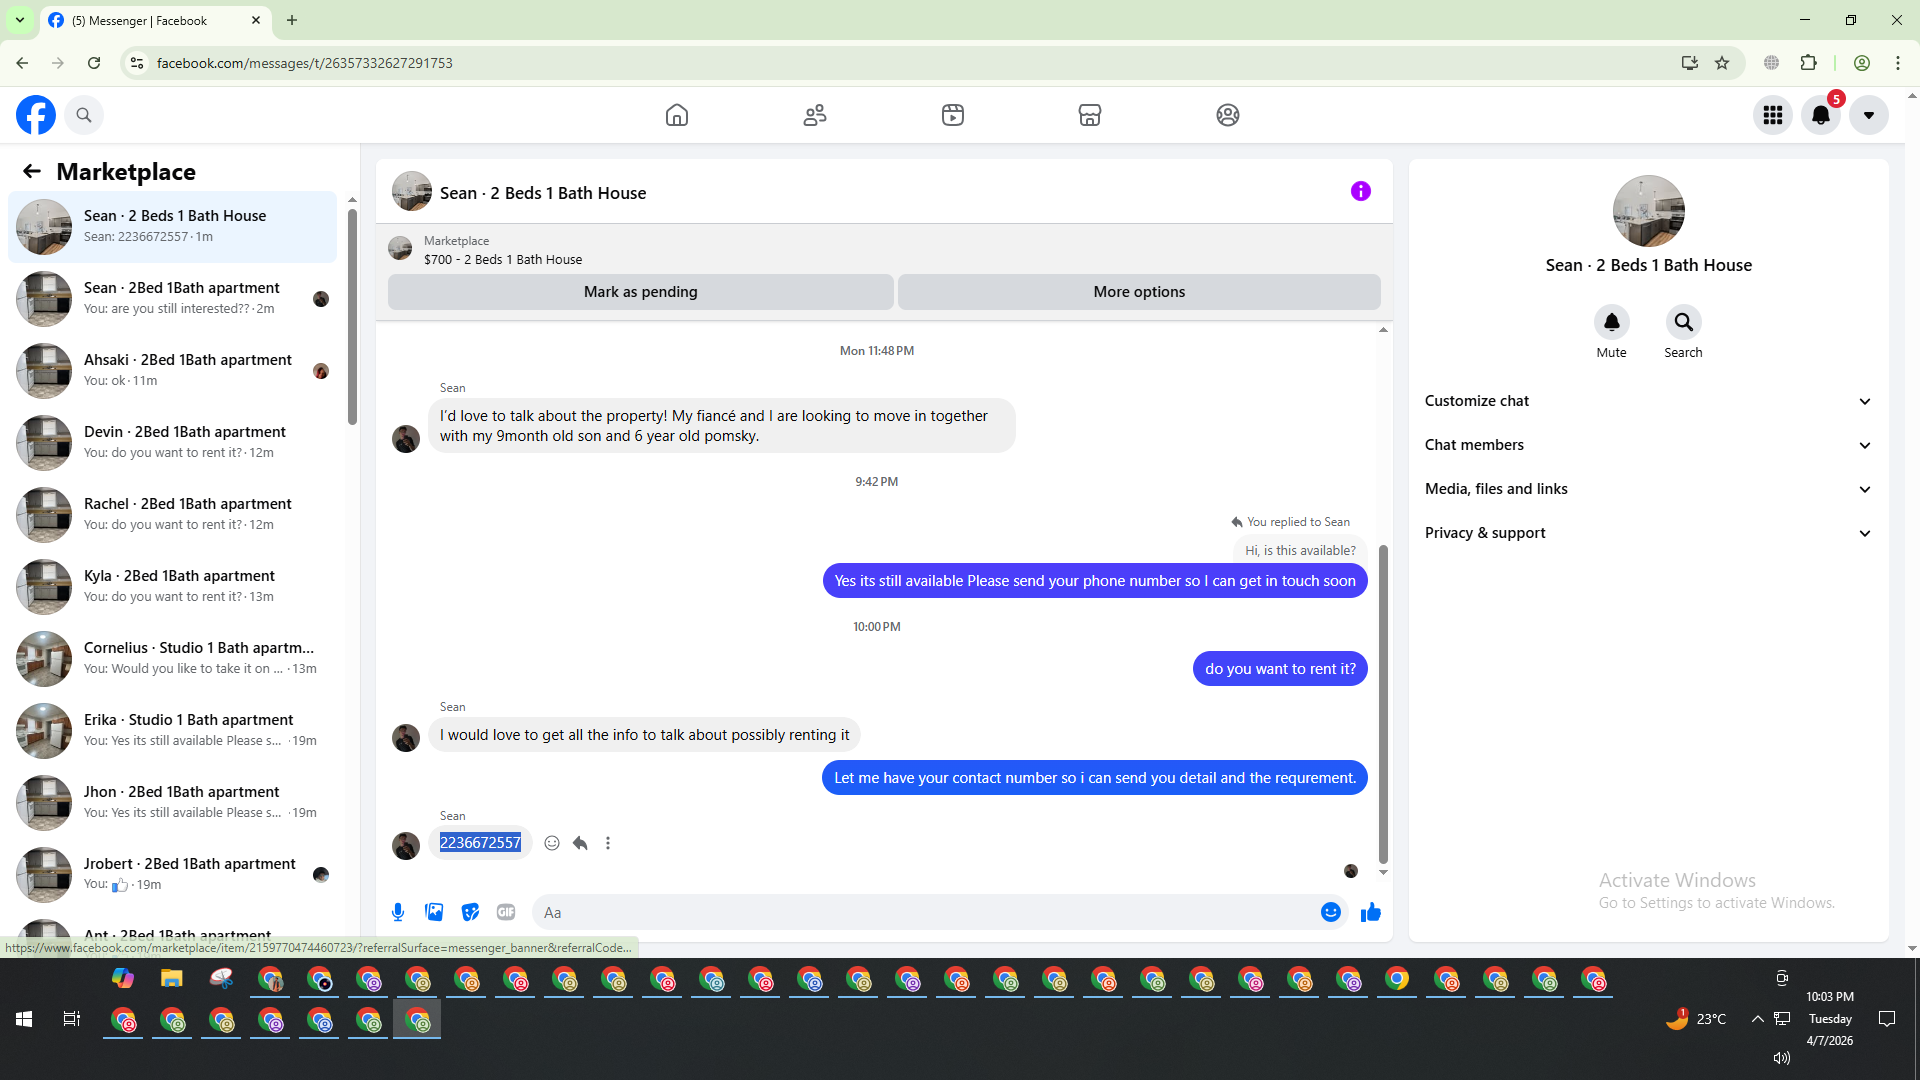The image size is (1920, 1080).
Task: Open the $700 - 2 Beds 1 Bath House listing
Action: click(x=503, y=260)
